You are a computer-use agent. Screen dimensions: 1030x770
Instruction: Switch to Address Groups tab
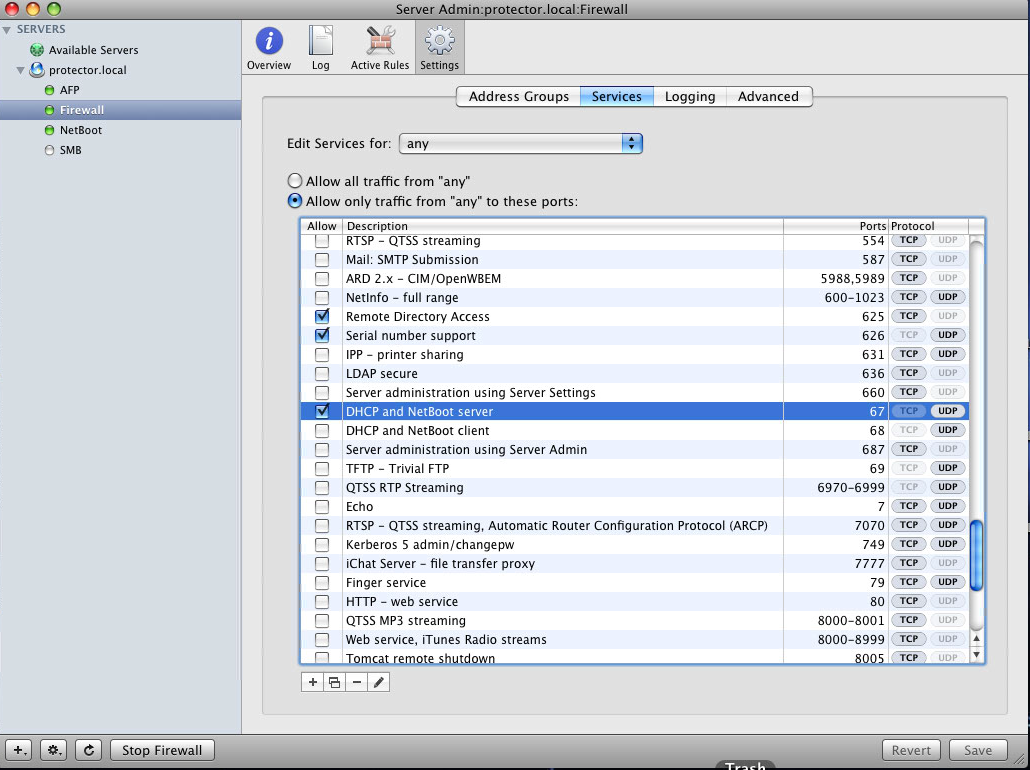click(519, 96)
